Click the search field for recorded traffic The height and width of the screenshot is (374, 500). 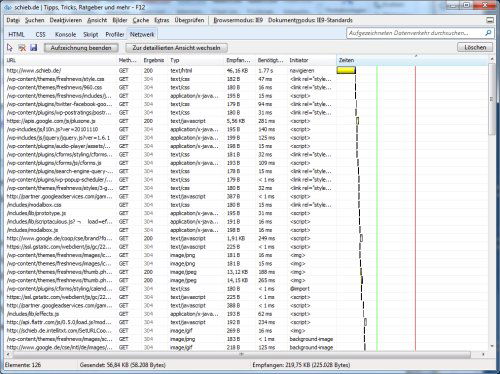coord(415,33)
